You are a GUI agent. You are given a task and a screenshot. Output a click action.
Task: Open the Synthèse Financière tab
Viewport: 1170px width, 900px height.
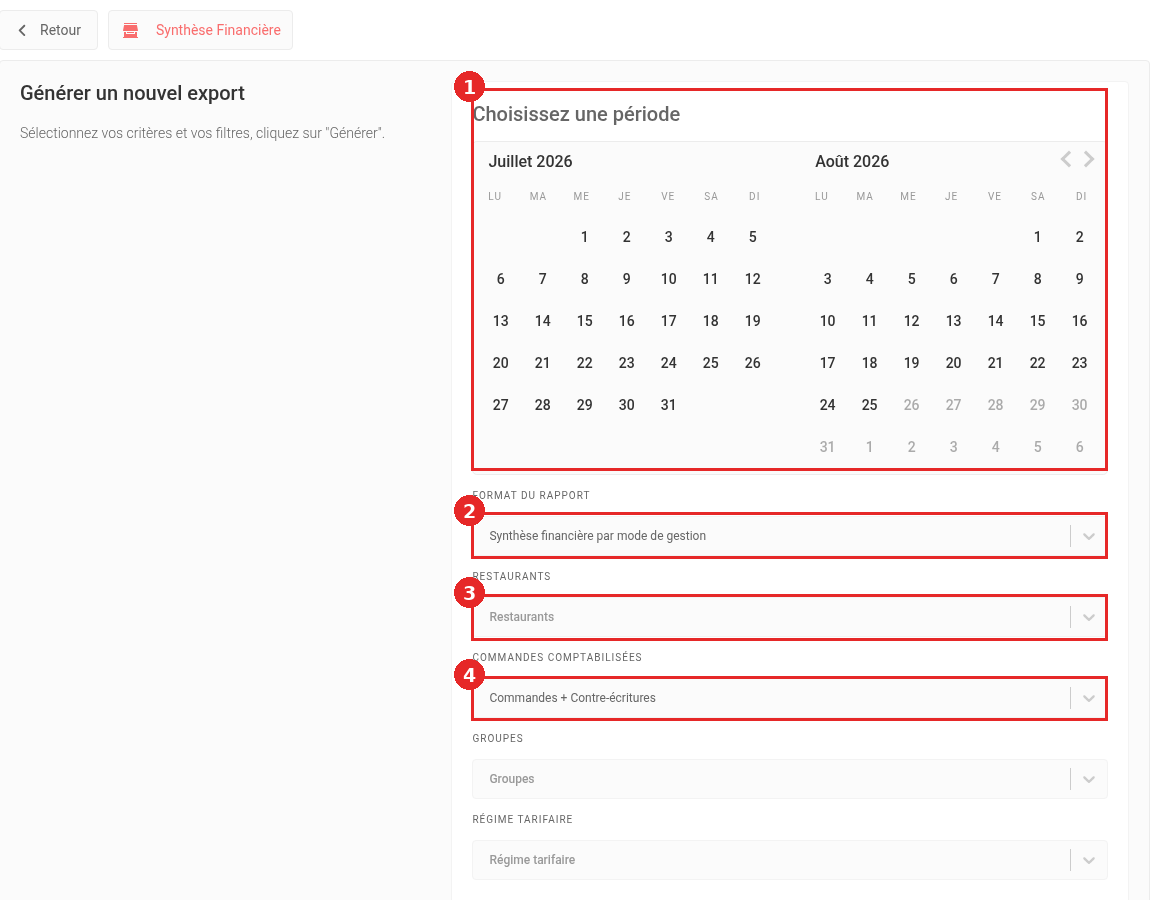click(200, 30)
